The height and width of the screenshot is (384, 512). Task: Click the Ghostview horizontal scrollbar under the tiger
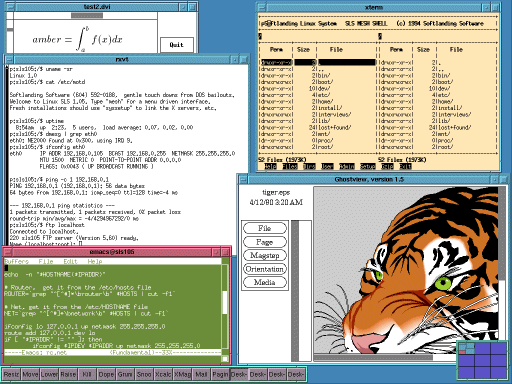(x=406, y=358)
